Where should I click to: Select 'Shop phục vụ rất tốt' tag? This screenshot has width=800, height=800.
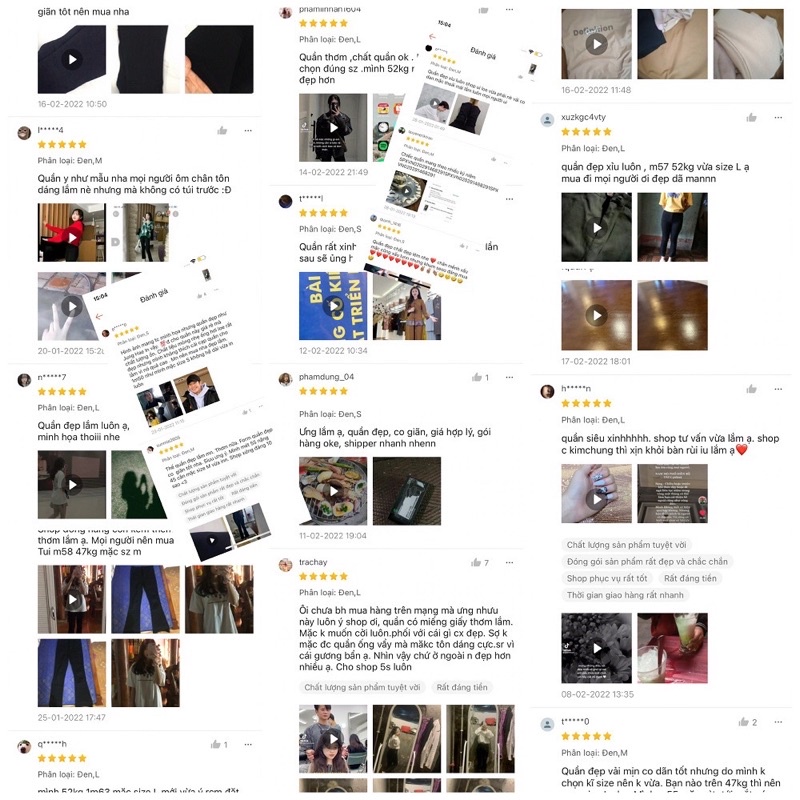tap(607, 578)
